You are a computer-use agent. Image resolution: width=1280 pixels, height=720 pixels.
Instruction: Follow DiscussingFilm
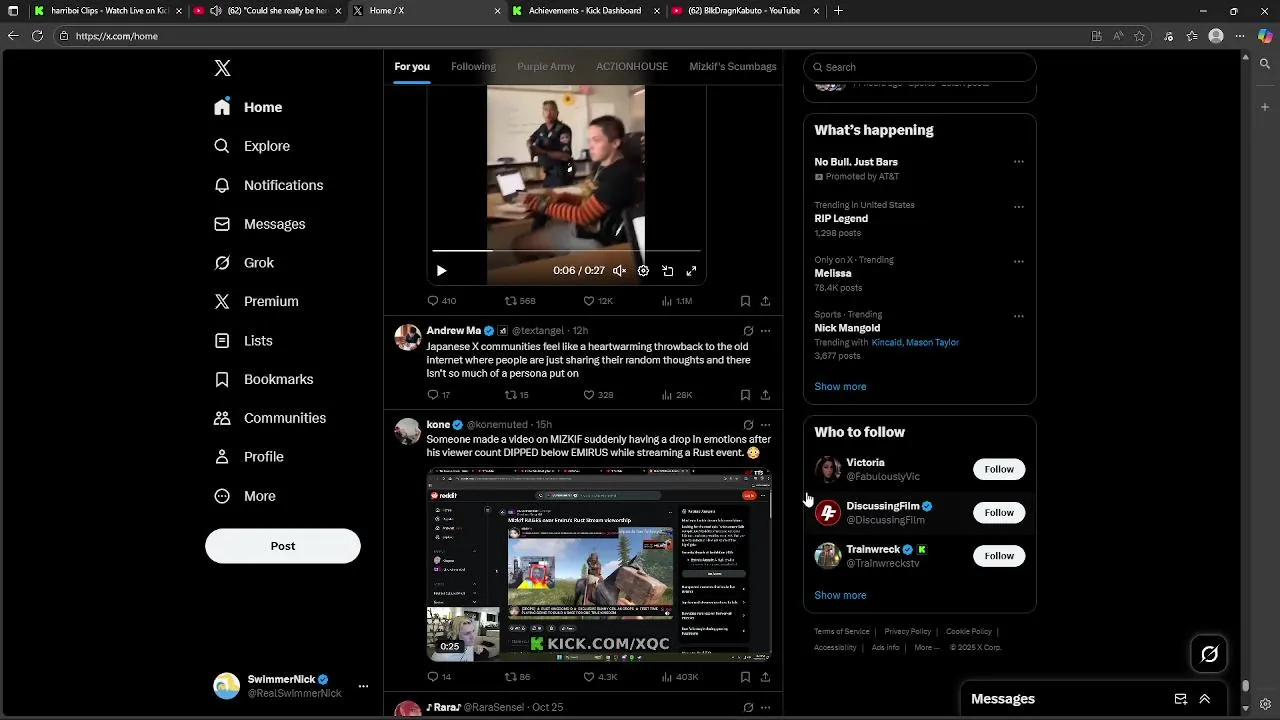click(999, 512)
